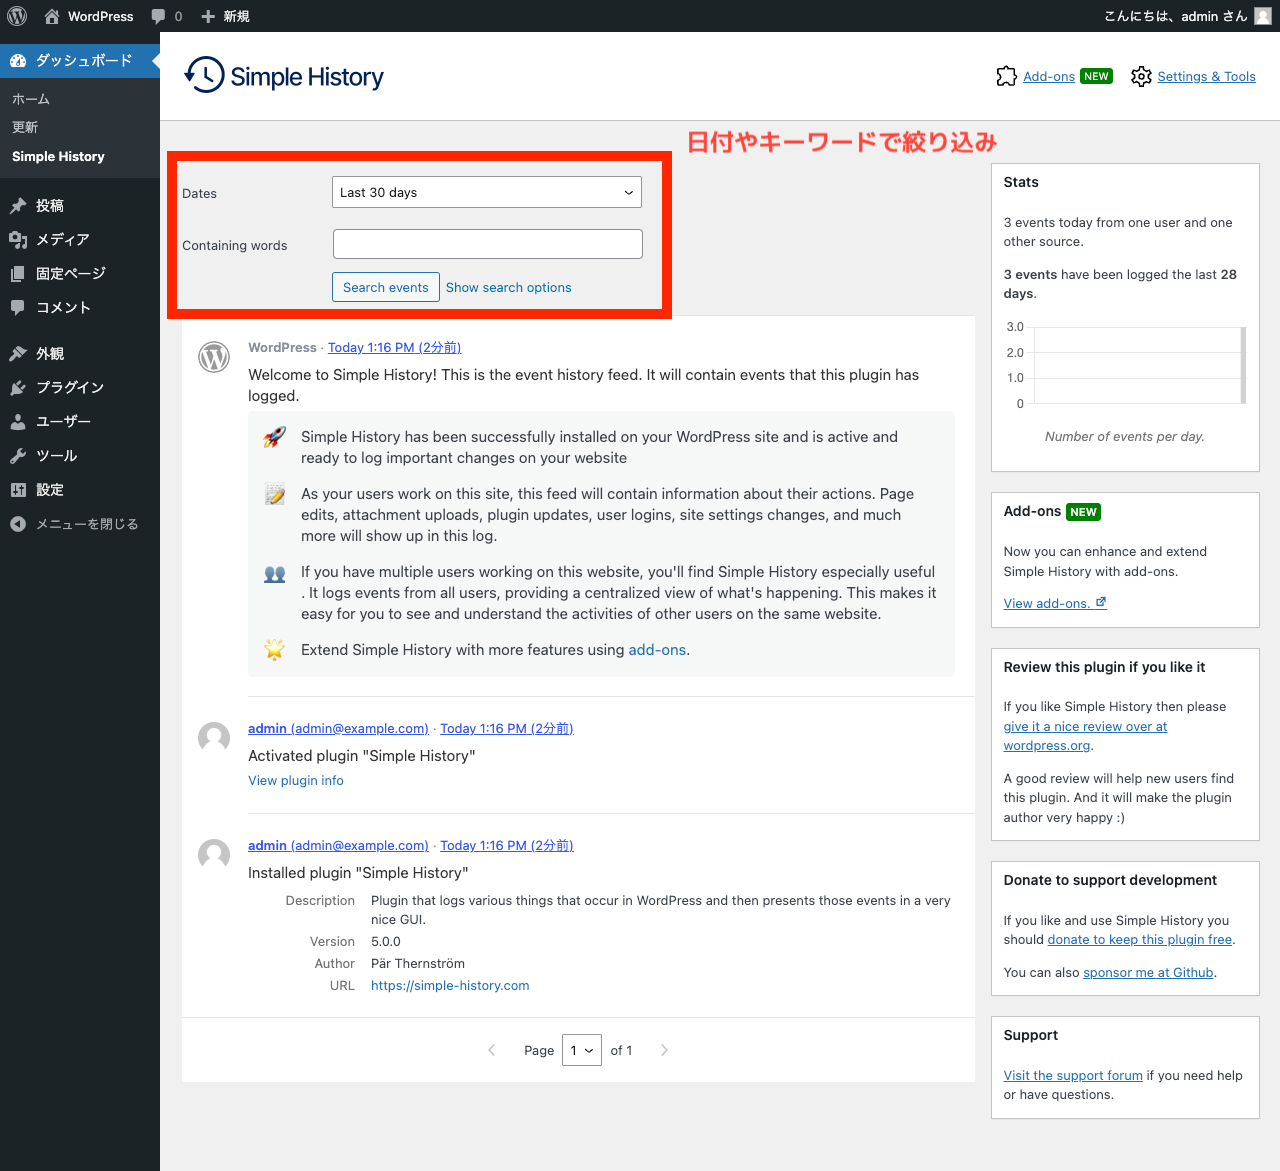Image resolution: width=1280 pixels, height=1171 pixels.
Task: Click こんにちは、admin さん greeting
Action: (x=1176, y=16)
